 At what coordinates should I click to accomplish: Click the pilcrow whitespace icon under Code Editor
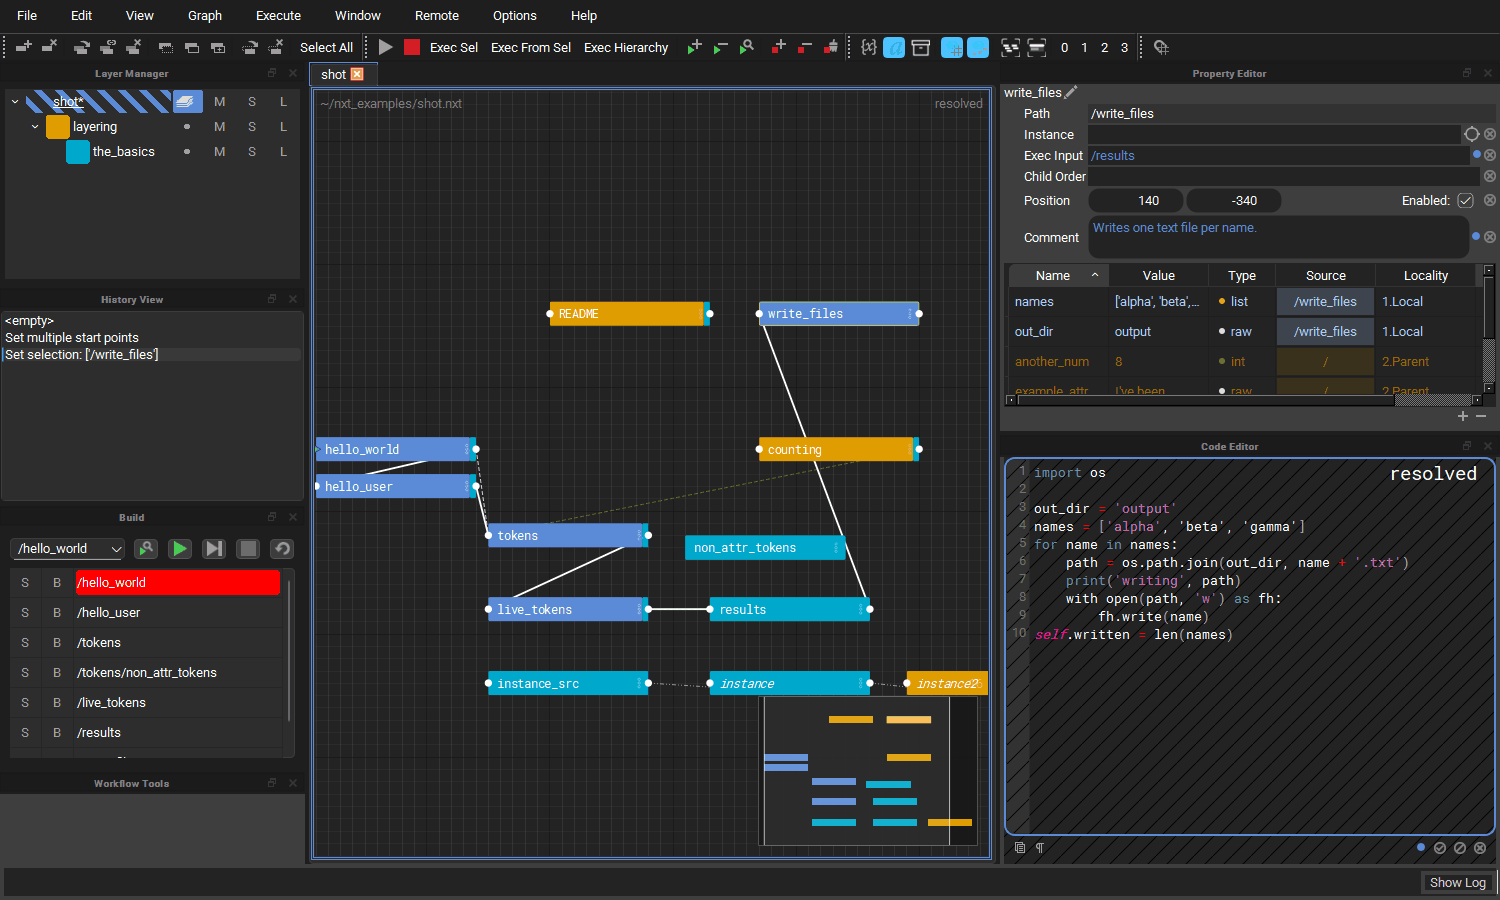pos(1040,848)
